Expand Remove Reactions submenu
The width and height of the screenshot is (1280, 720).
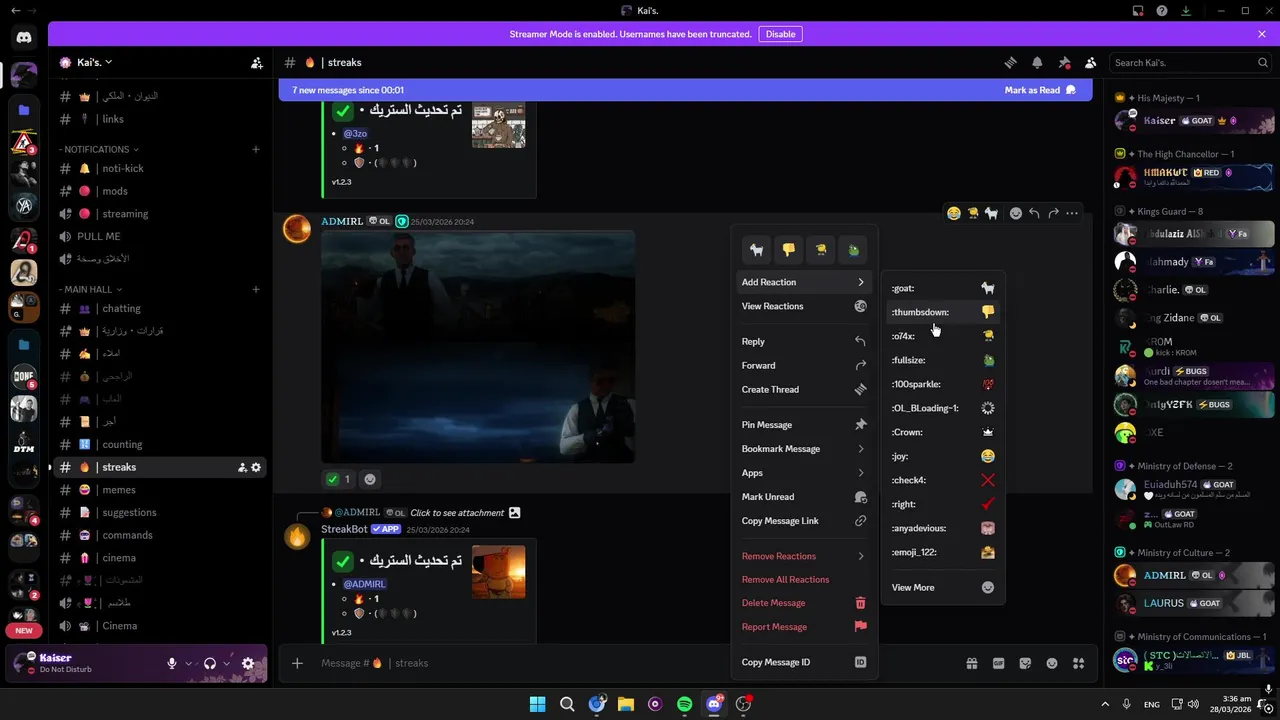click(x=804, y=556)
